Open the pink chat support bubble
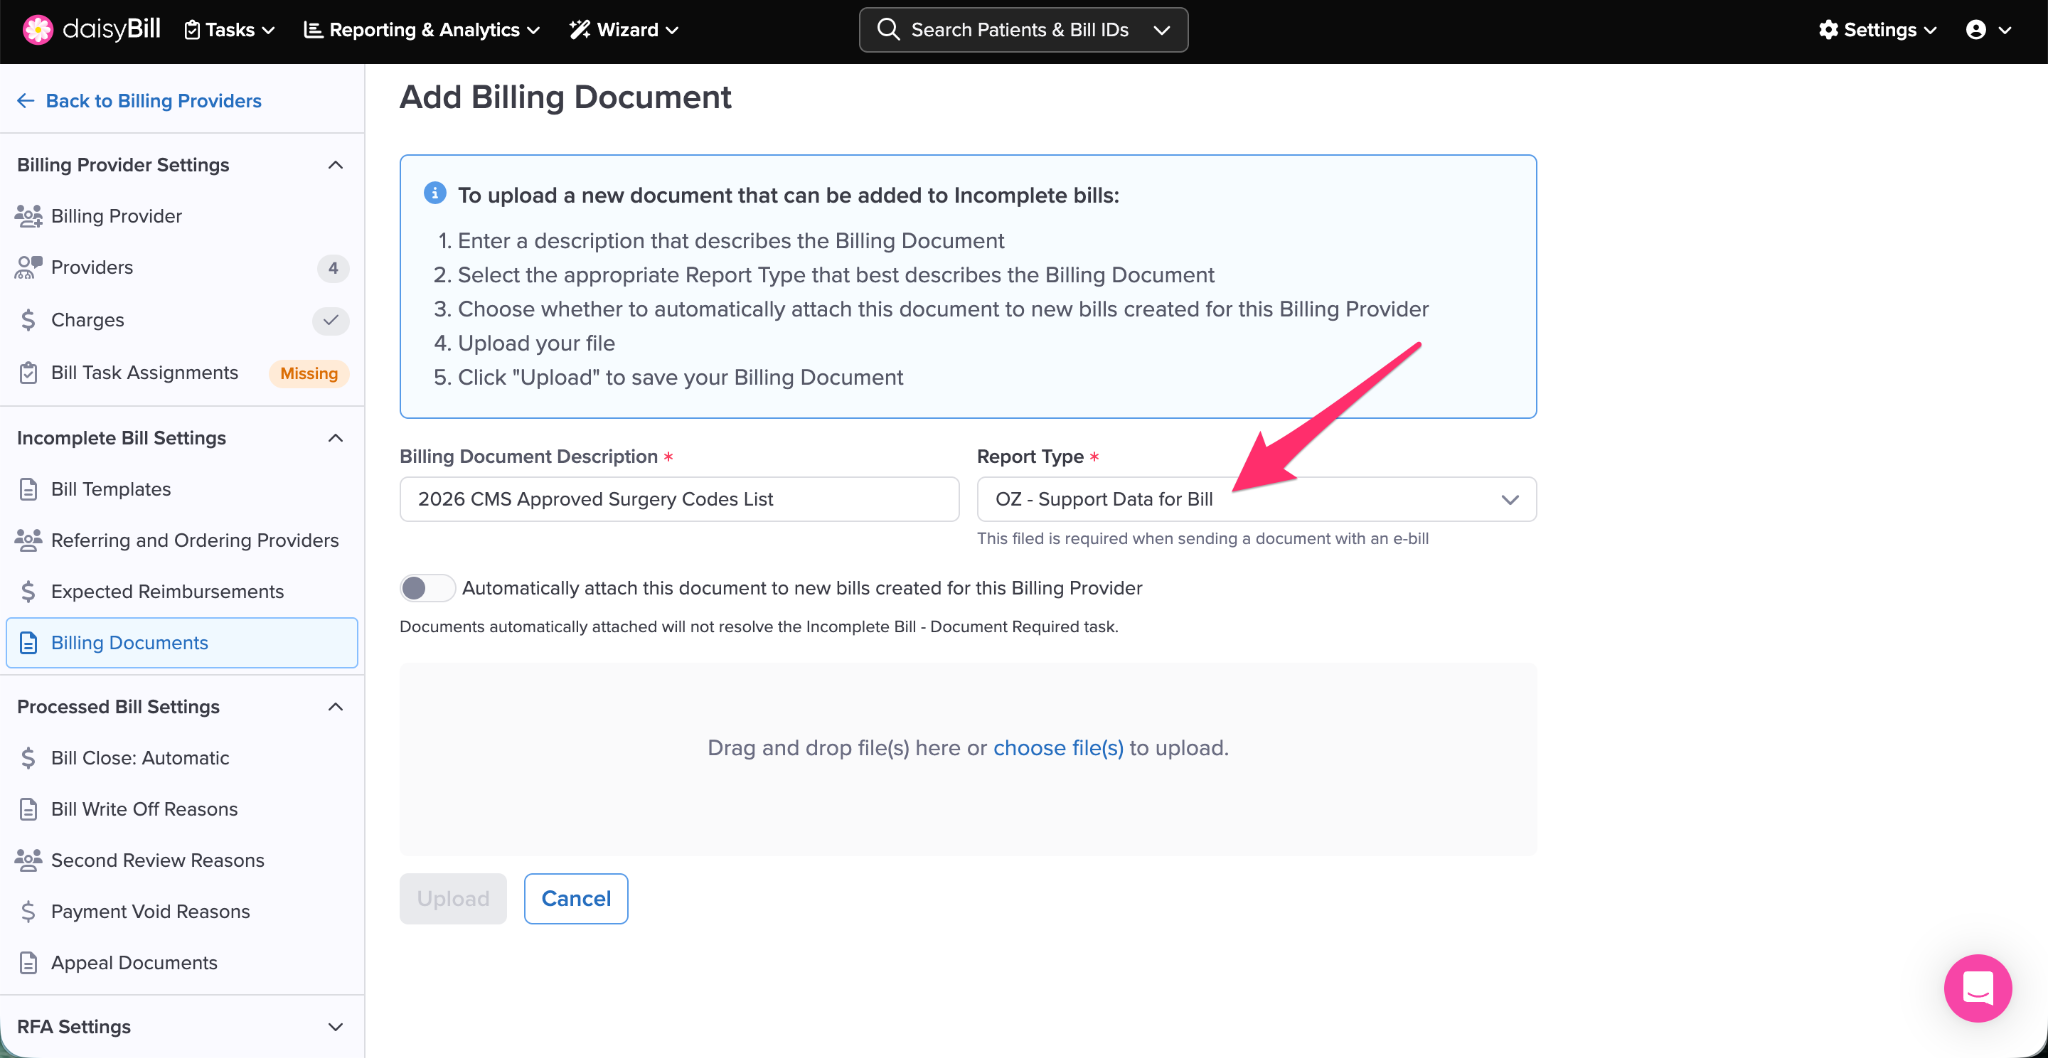This screenshot has width=2048, height=1058. point(1977,988)
